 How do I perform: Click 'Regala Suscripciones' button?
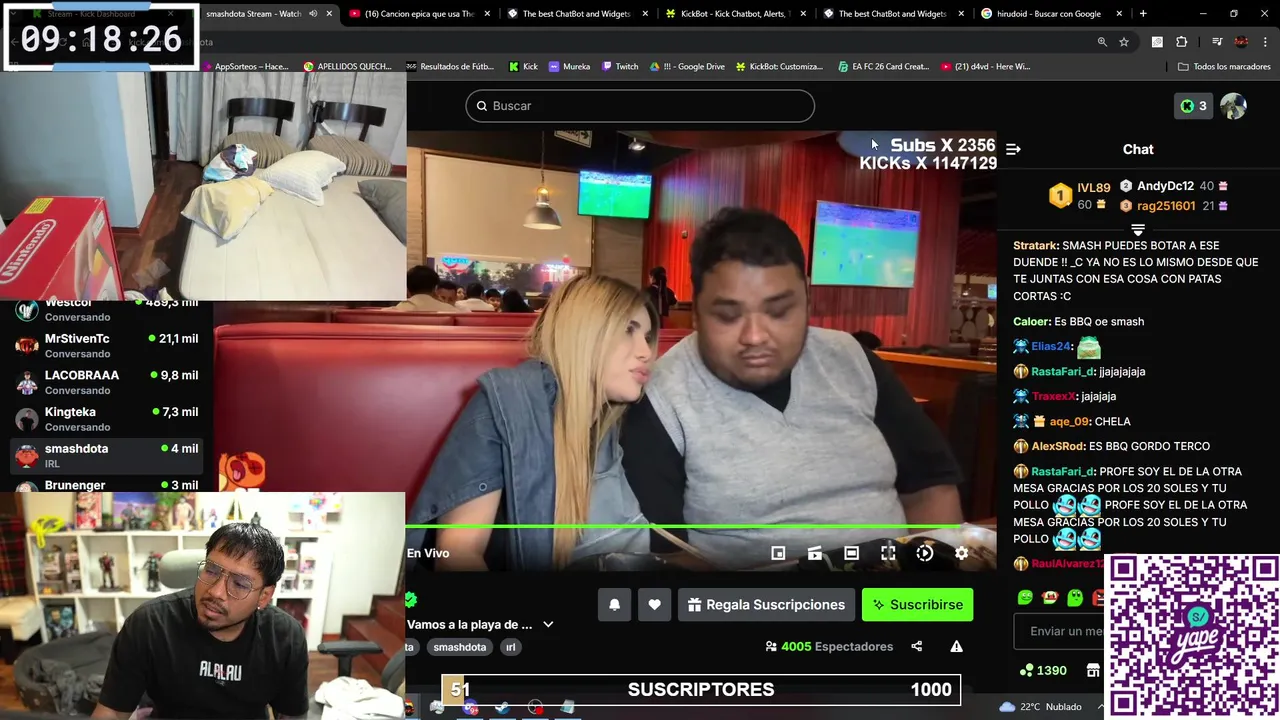coord(766,605)
